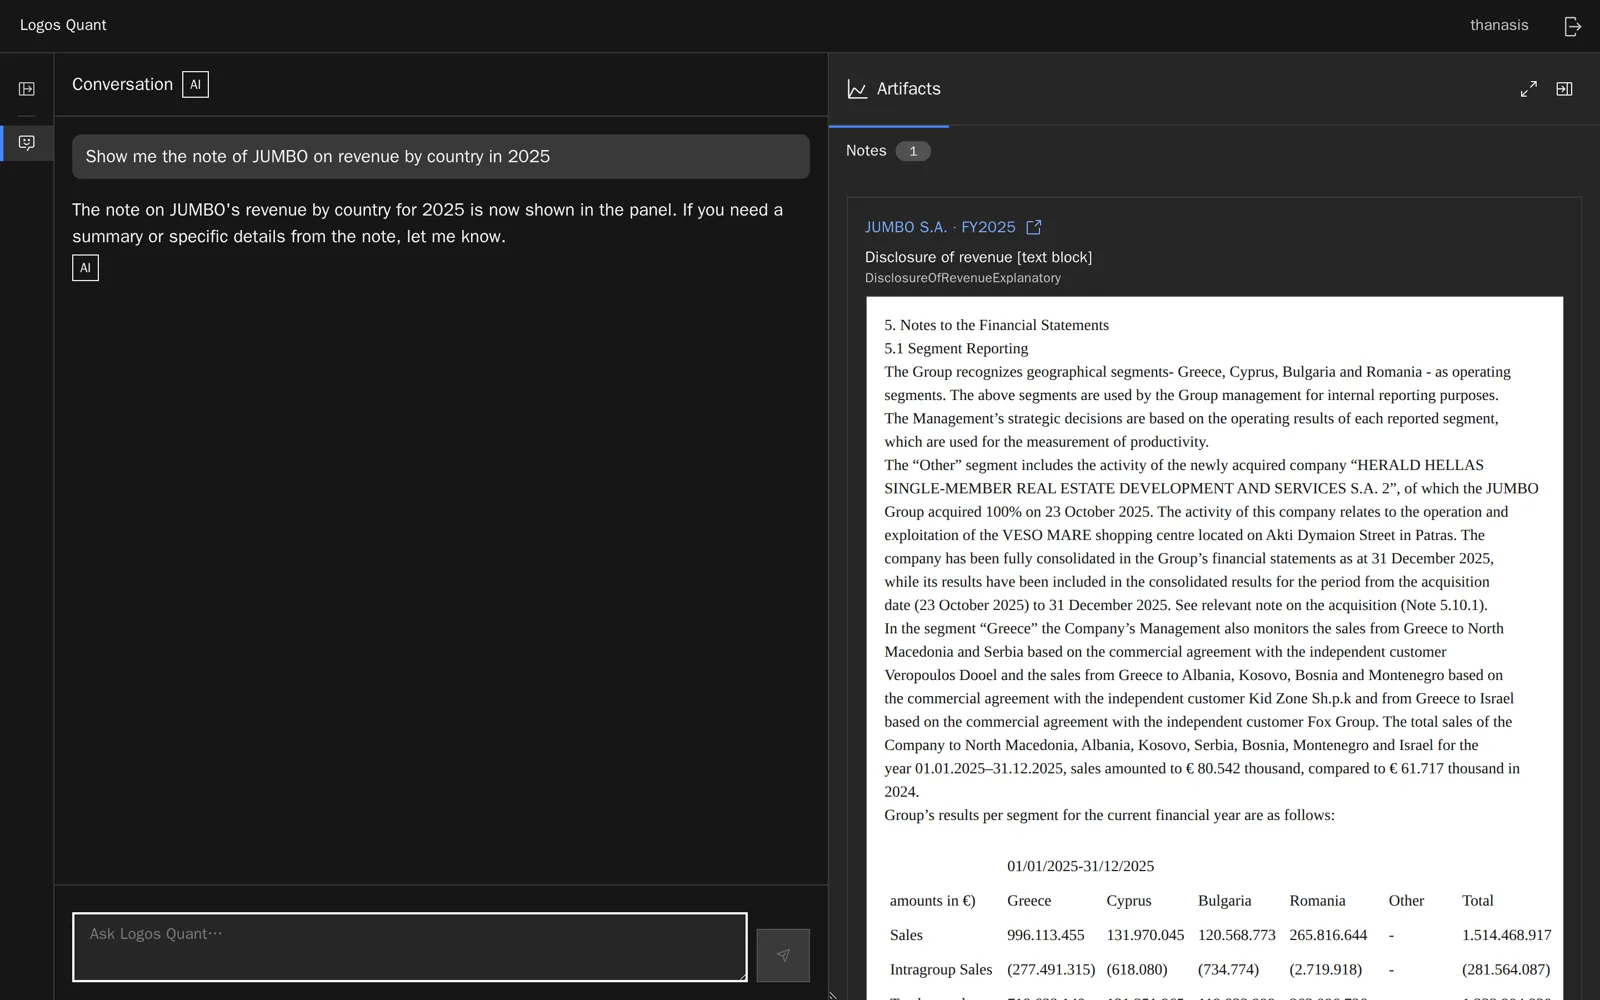Click the AI badge under the response
Screen dimensions: 1600x1000
tap(85, 268)
